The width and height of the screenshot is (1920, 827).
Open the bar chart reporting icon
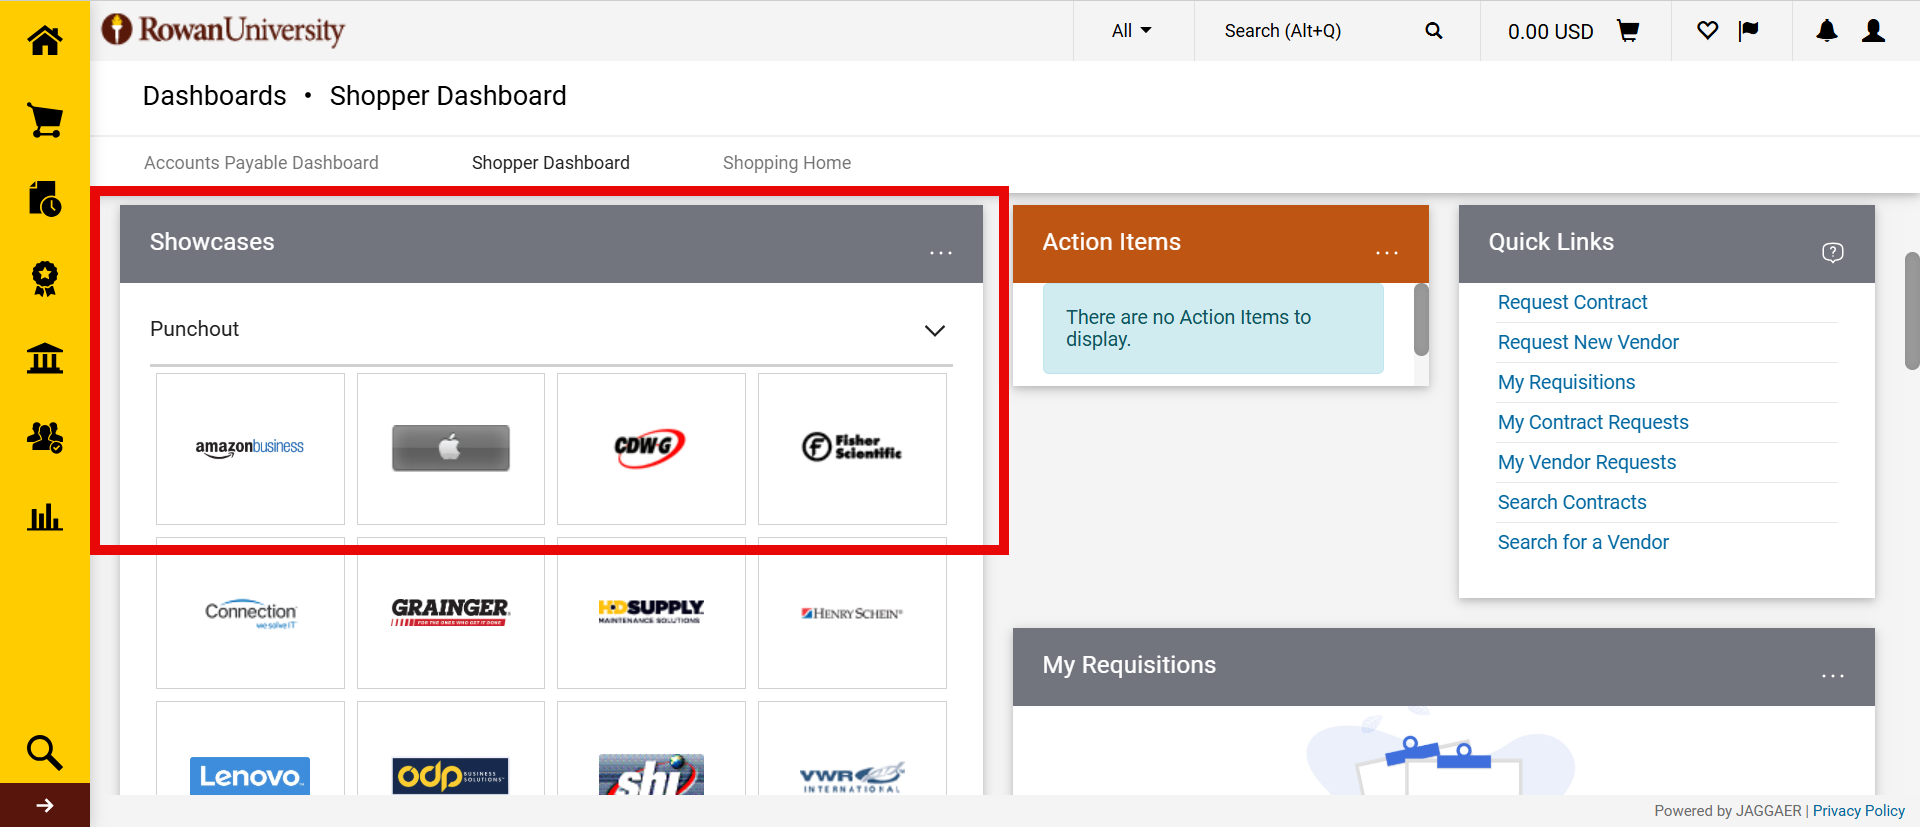coord(45,517)
